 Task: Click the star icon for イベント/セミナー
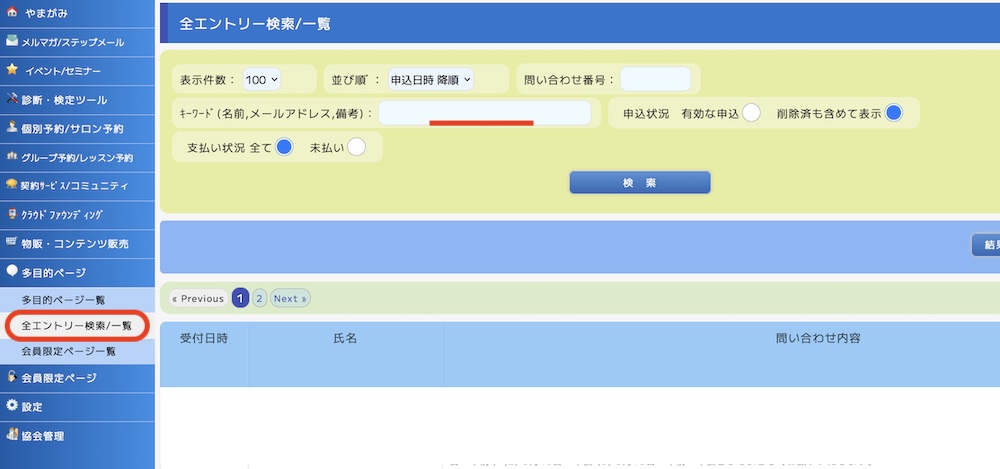[x=12, y=71]
